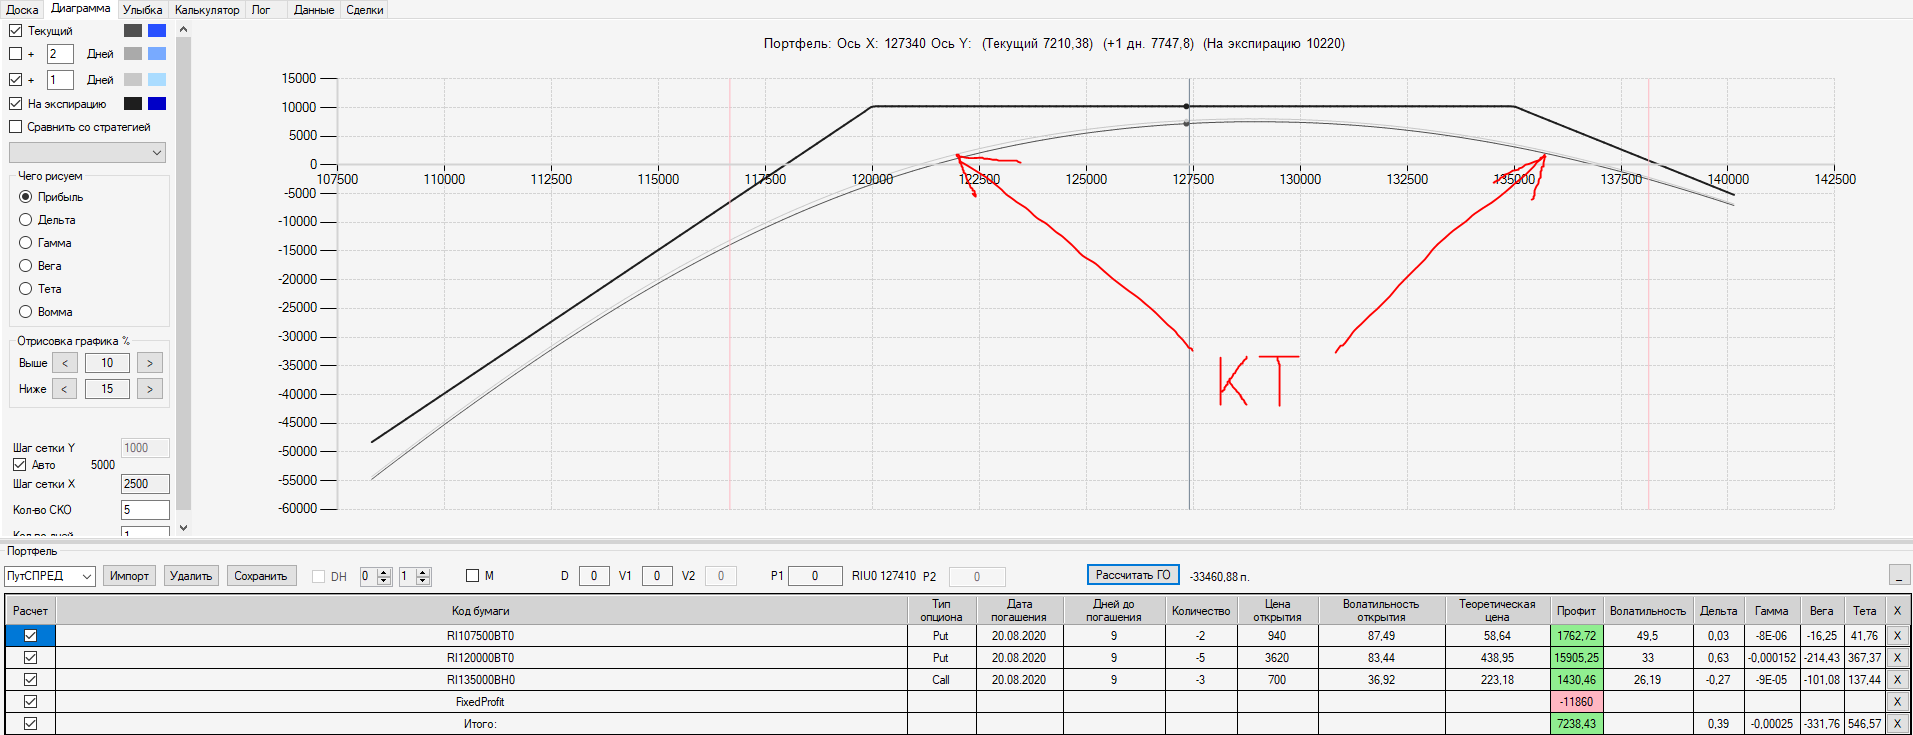This screenshot has width=1913, height=735.
Task: Pick the dark blue swatch for На экспирацию
Action: (157, 104)
